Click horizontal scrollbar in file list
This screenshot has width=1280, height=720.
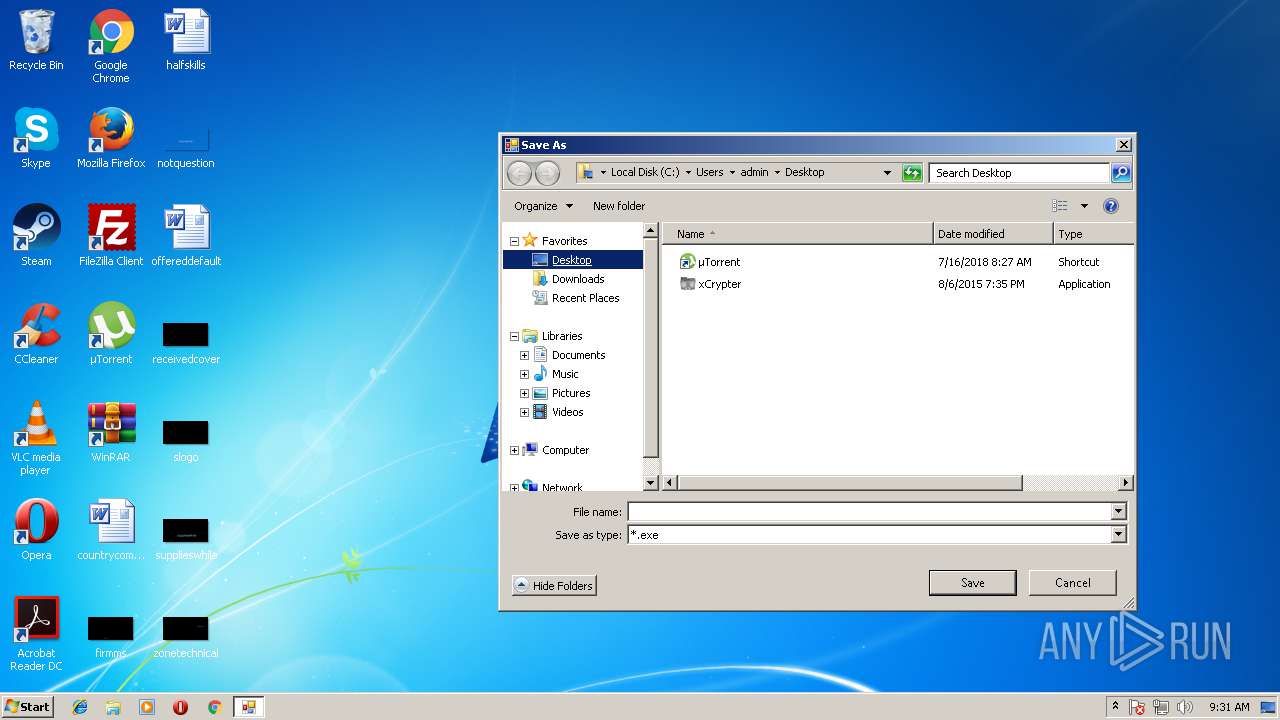point(851,483)
